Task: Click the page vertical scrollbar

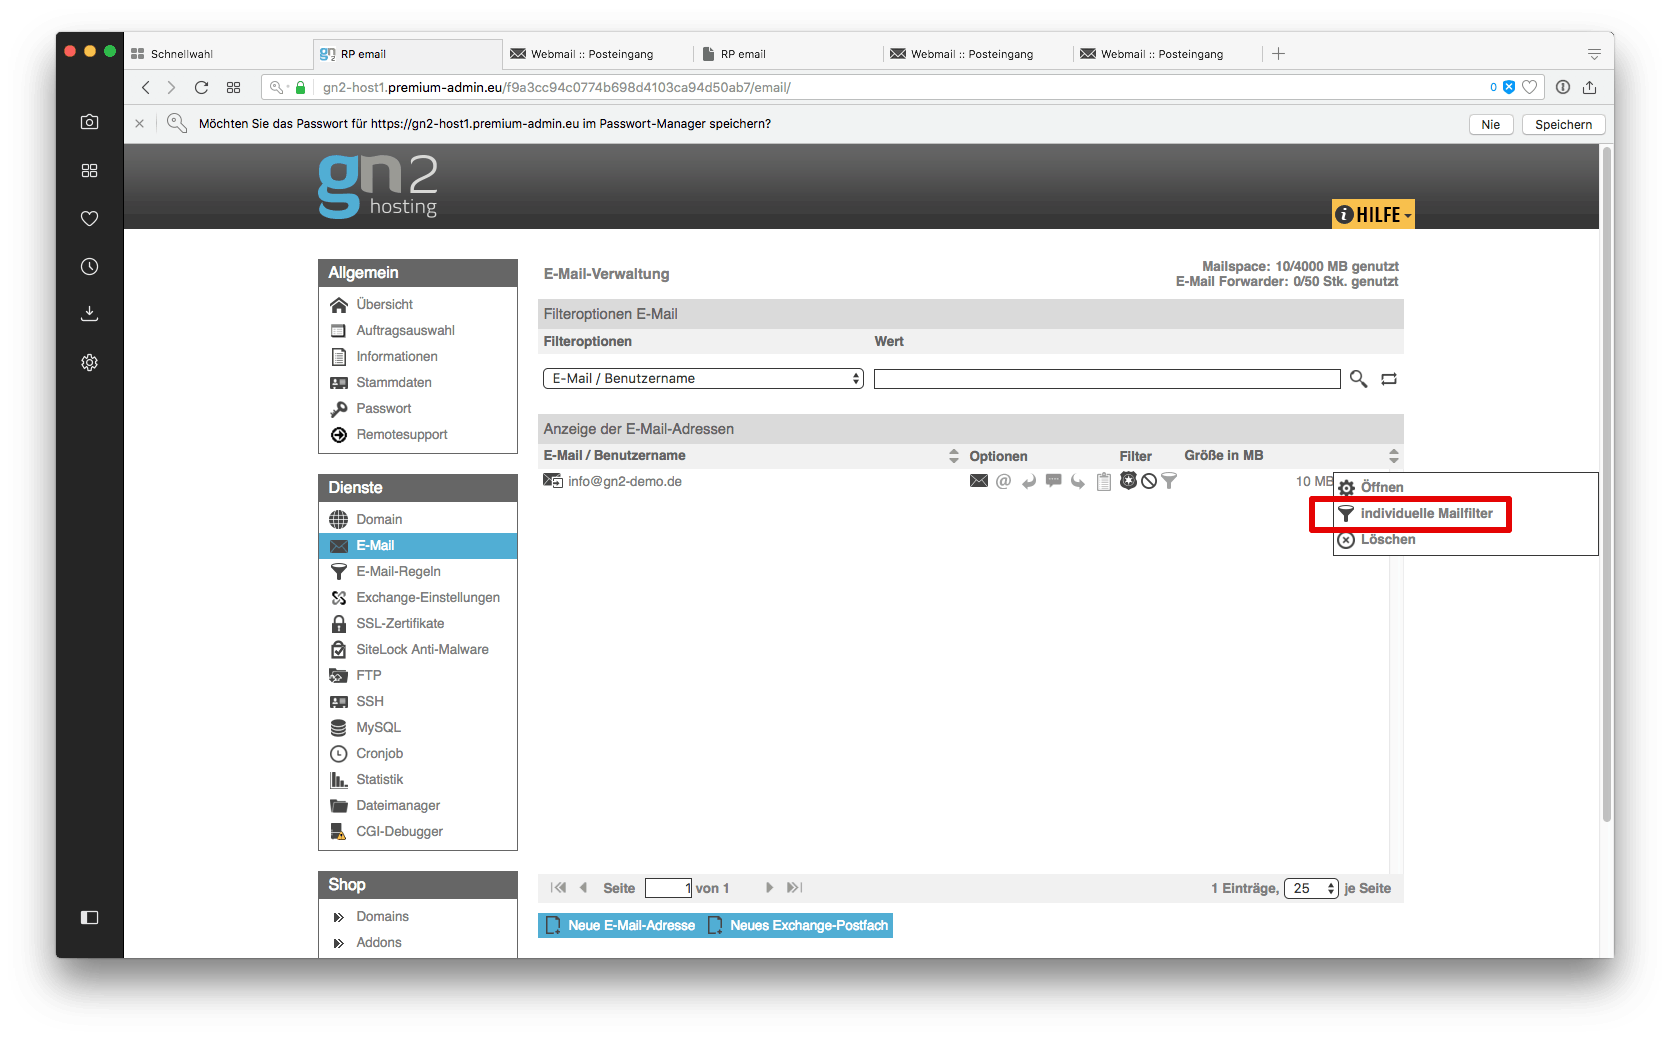Action: (x=1607, y=484)
